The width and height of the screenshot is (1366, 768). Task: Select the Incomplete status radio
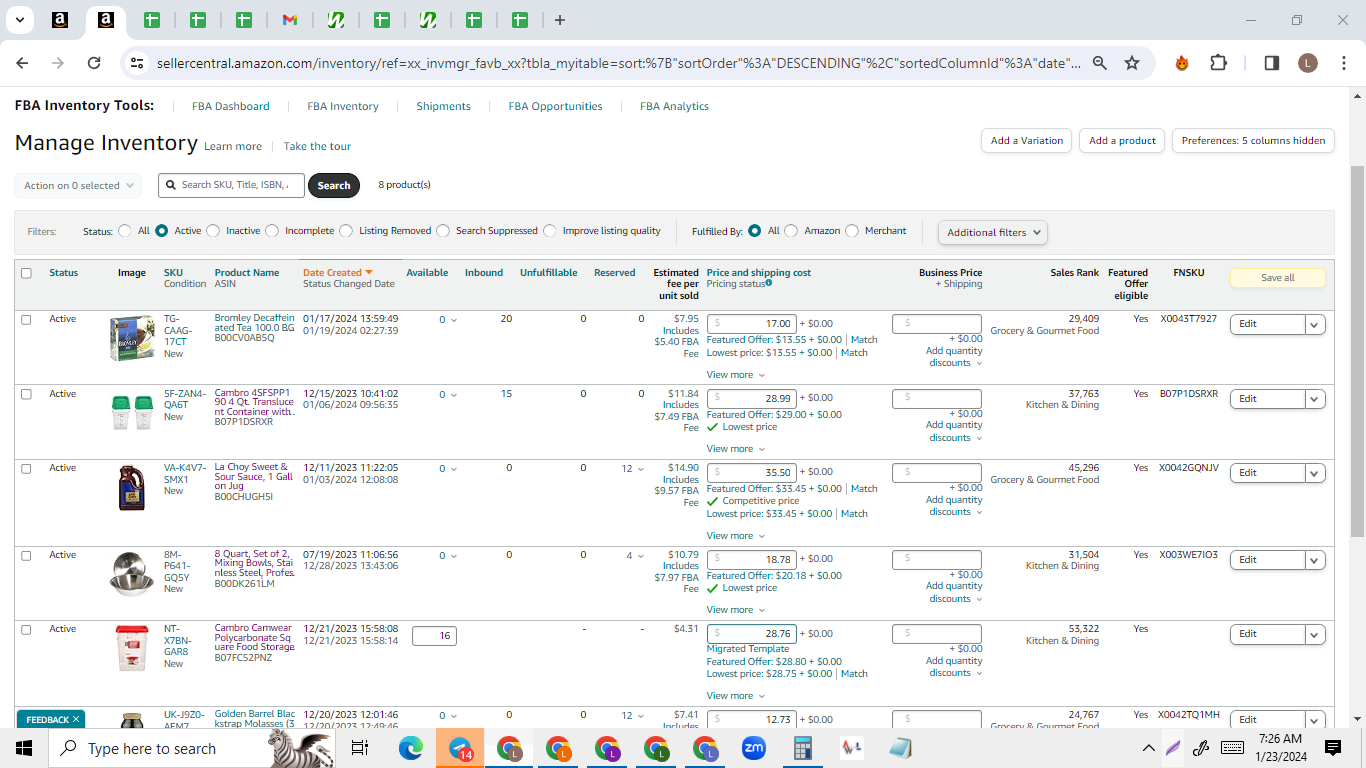coord(272,231)
